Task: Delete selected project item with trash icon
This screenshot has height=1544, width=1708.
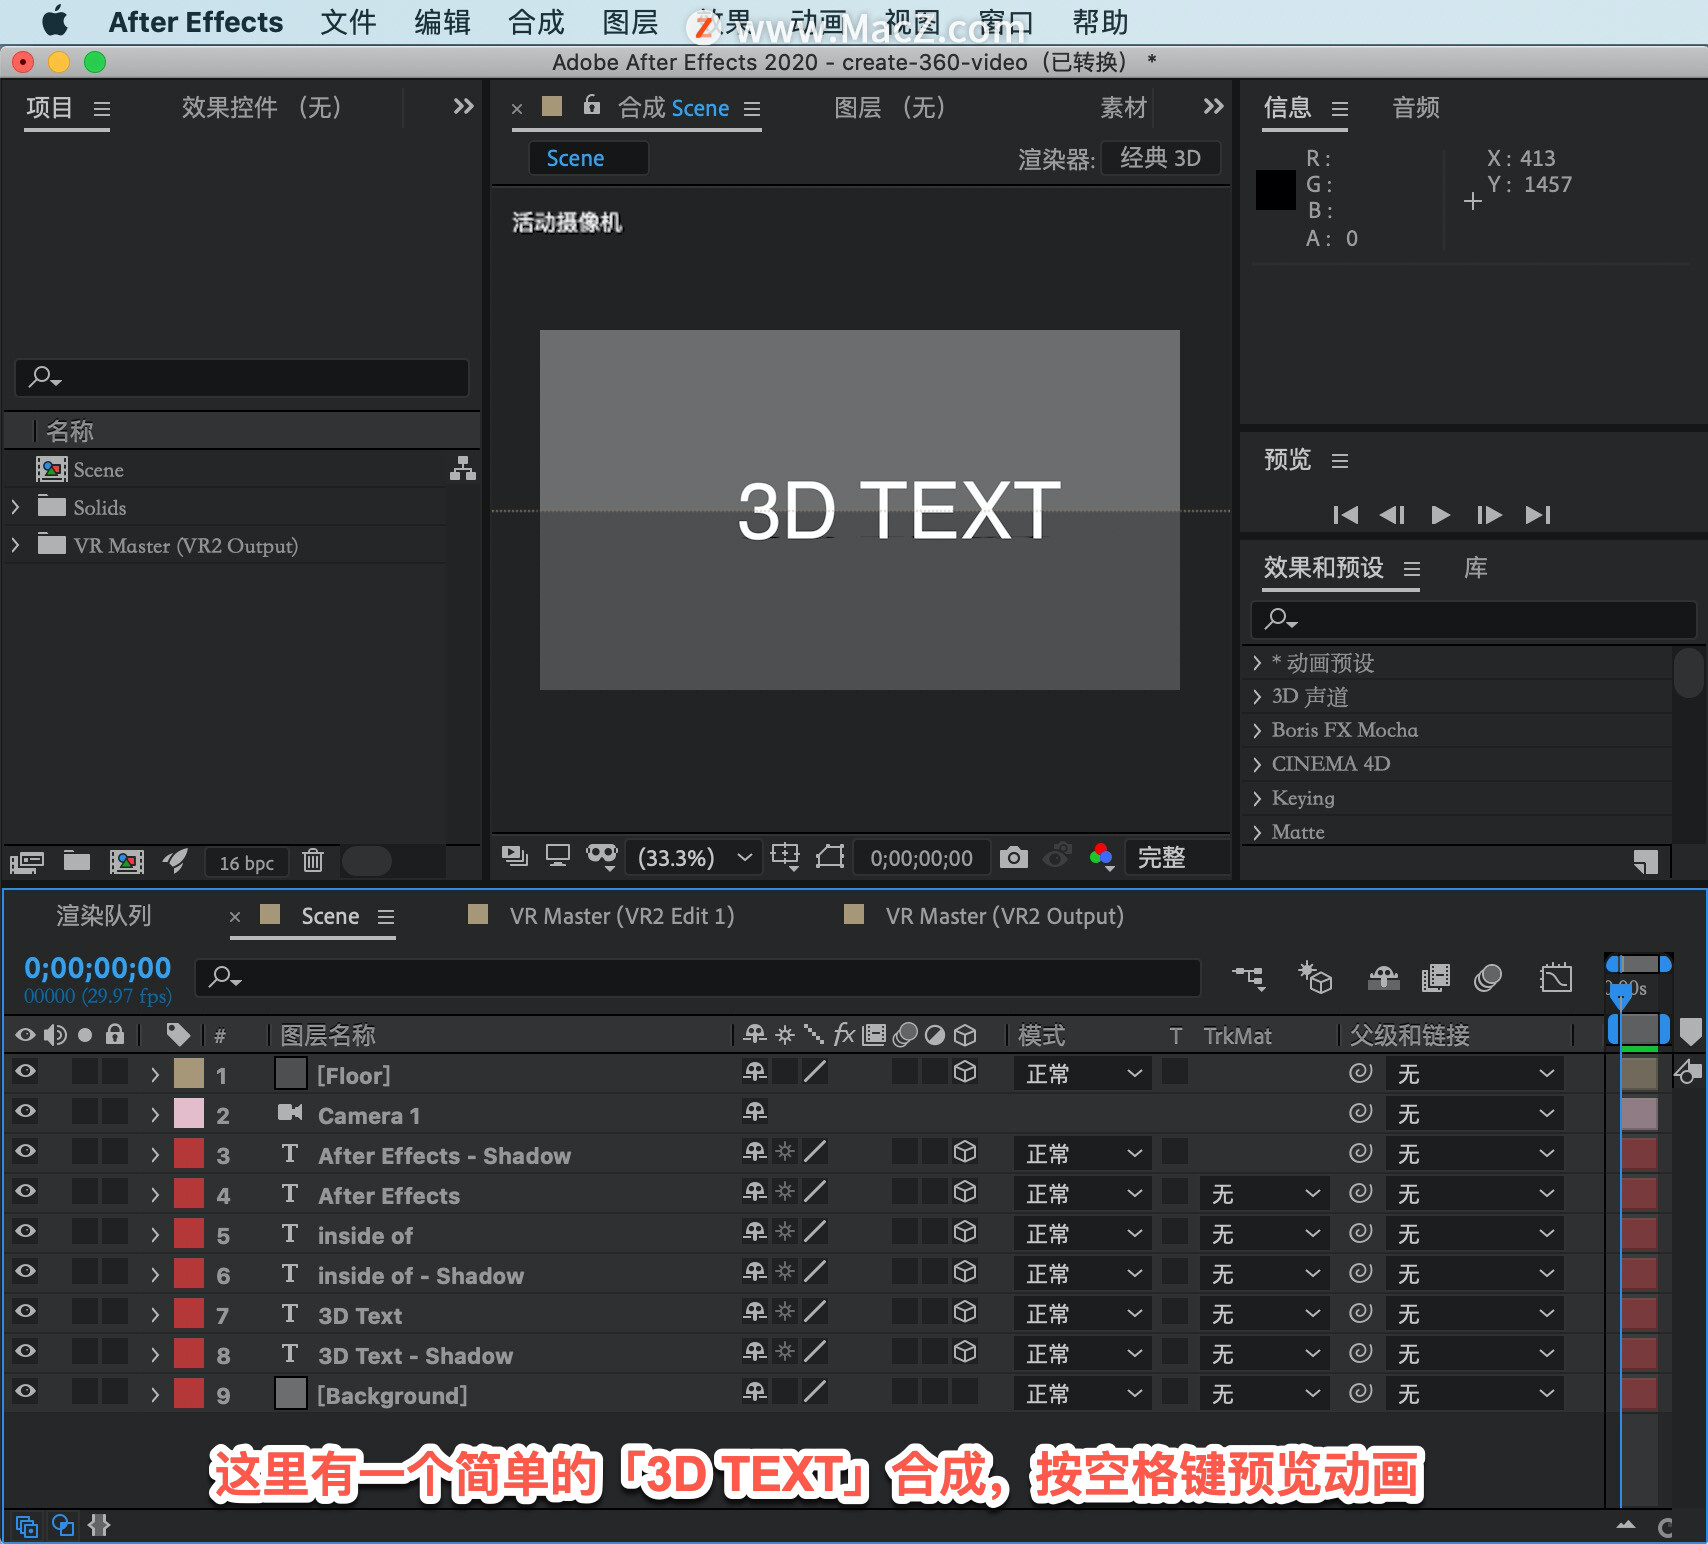Action: [x=313, y=860]
